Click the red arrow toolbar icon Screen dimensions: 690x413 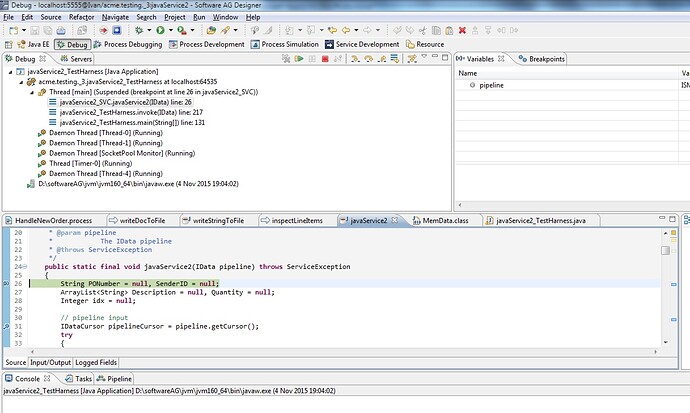[103, 30]
